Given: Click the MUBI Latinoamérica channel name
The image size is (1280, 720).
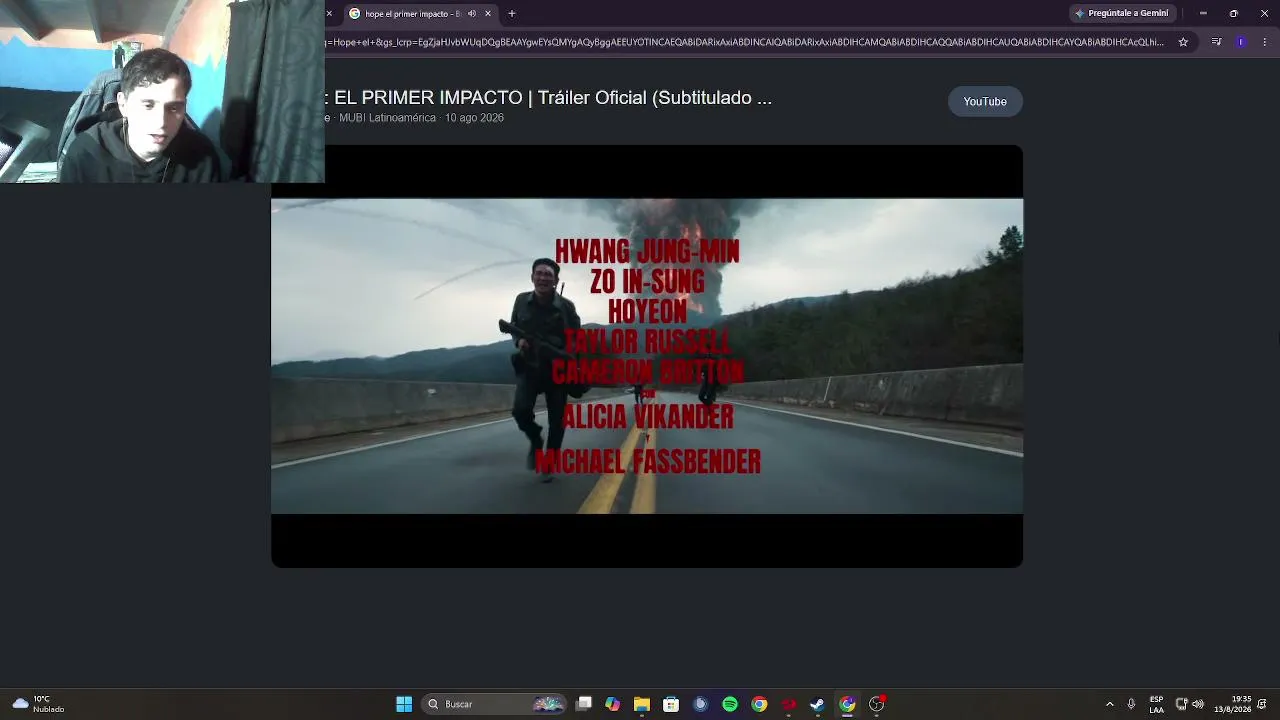Looking at the screenshot, I should [x=387, y=118].
